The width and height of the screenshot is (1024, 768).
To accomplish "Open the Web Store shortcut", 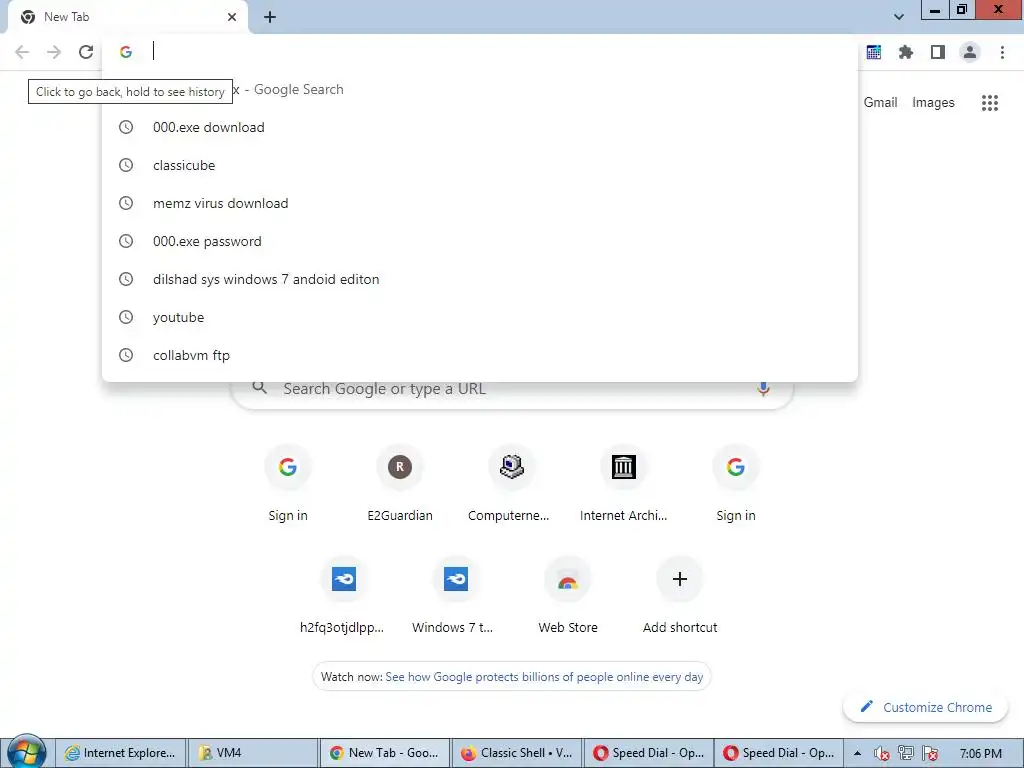I will tap(568, 596).
